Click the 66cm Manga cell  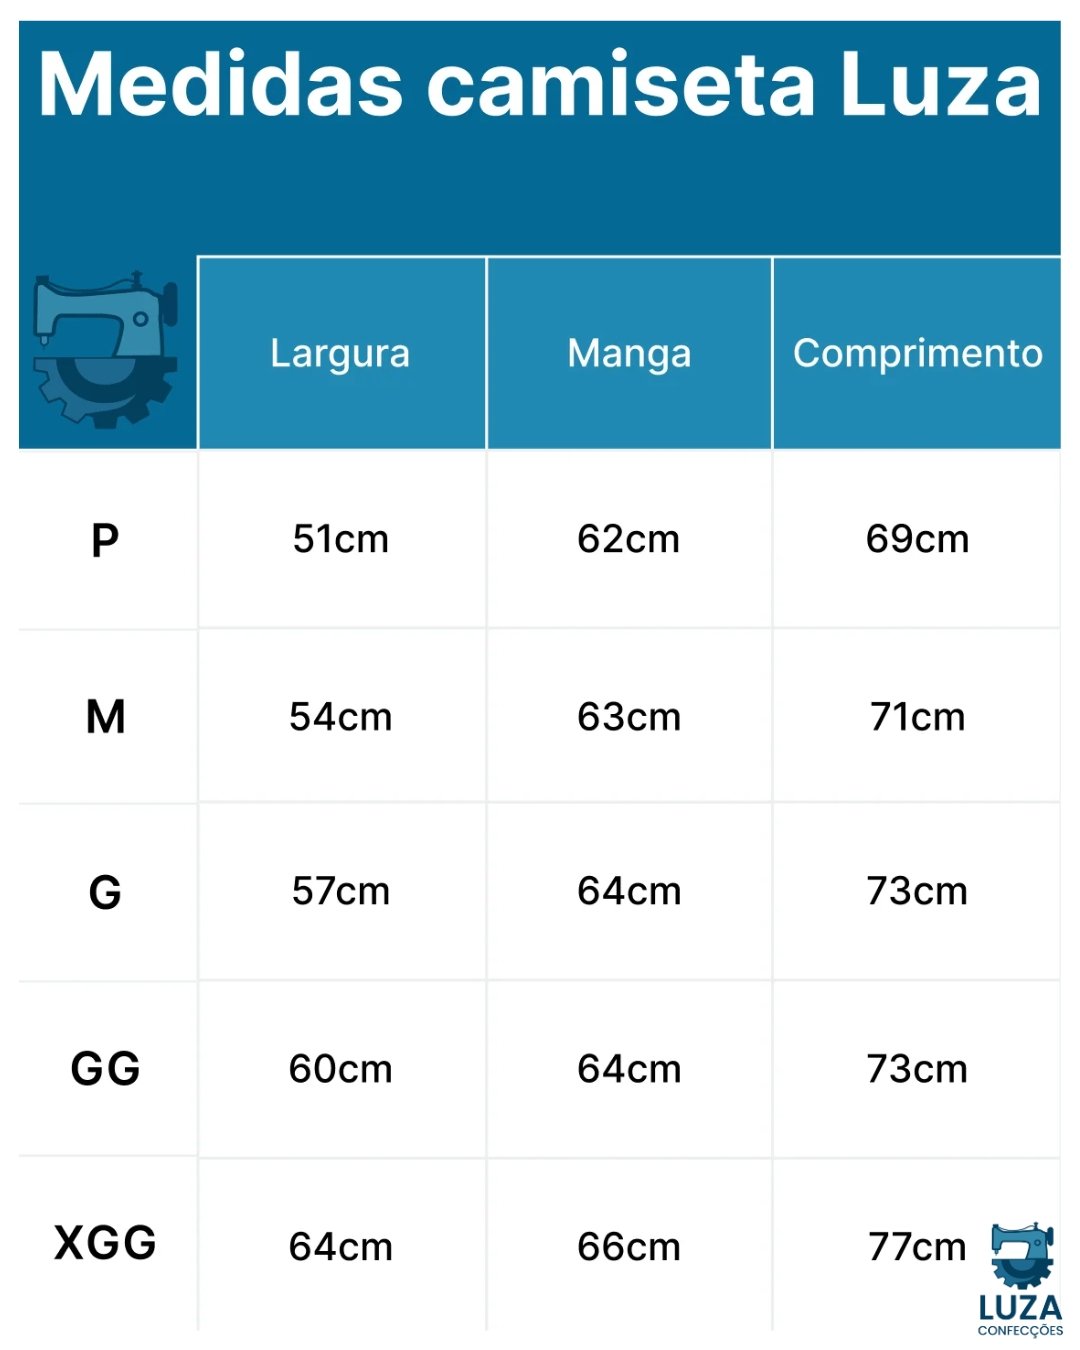(x=629, y=1247)
